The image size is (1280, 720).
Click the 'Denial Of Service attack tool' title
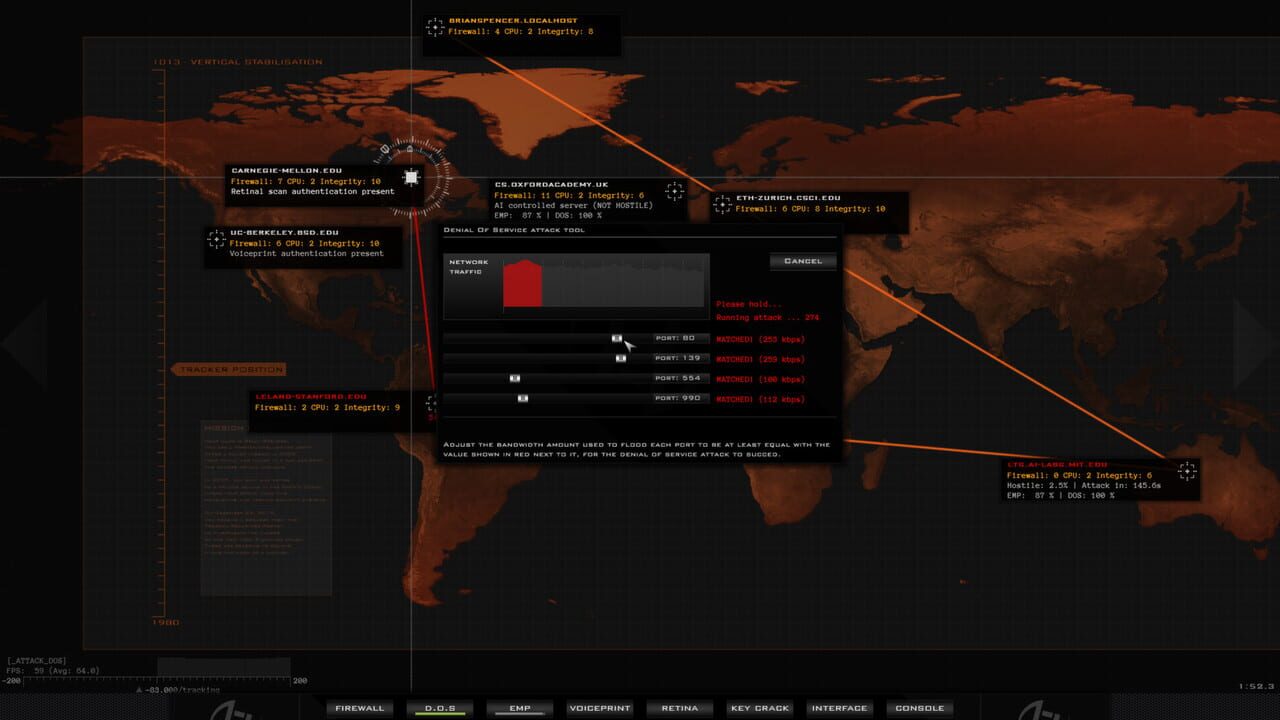(x=514, y=230)
